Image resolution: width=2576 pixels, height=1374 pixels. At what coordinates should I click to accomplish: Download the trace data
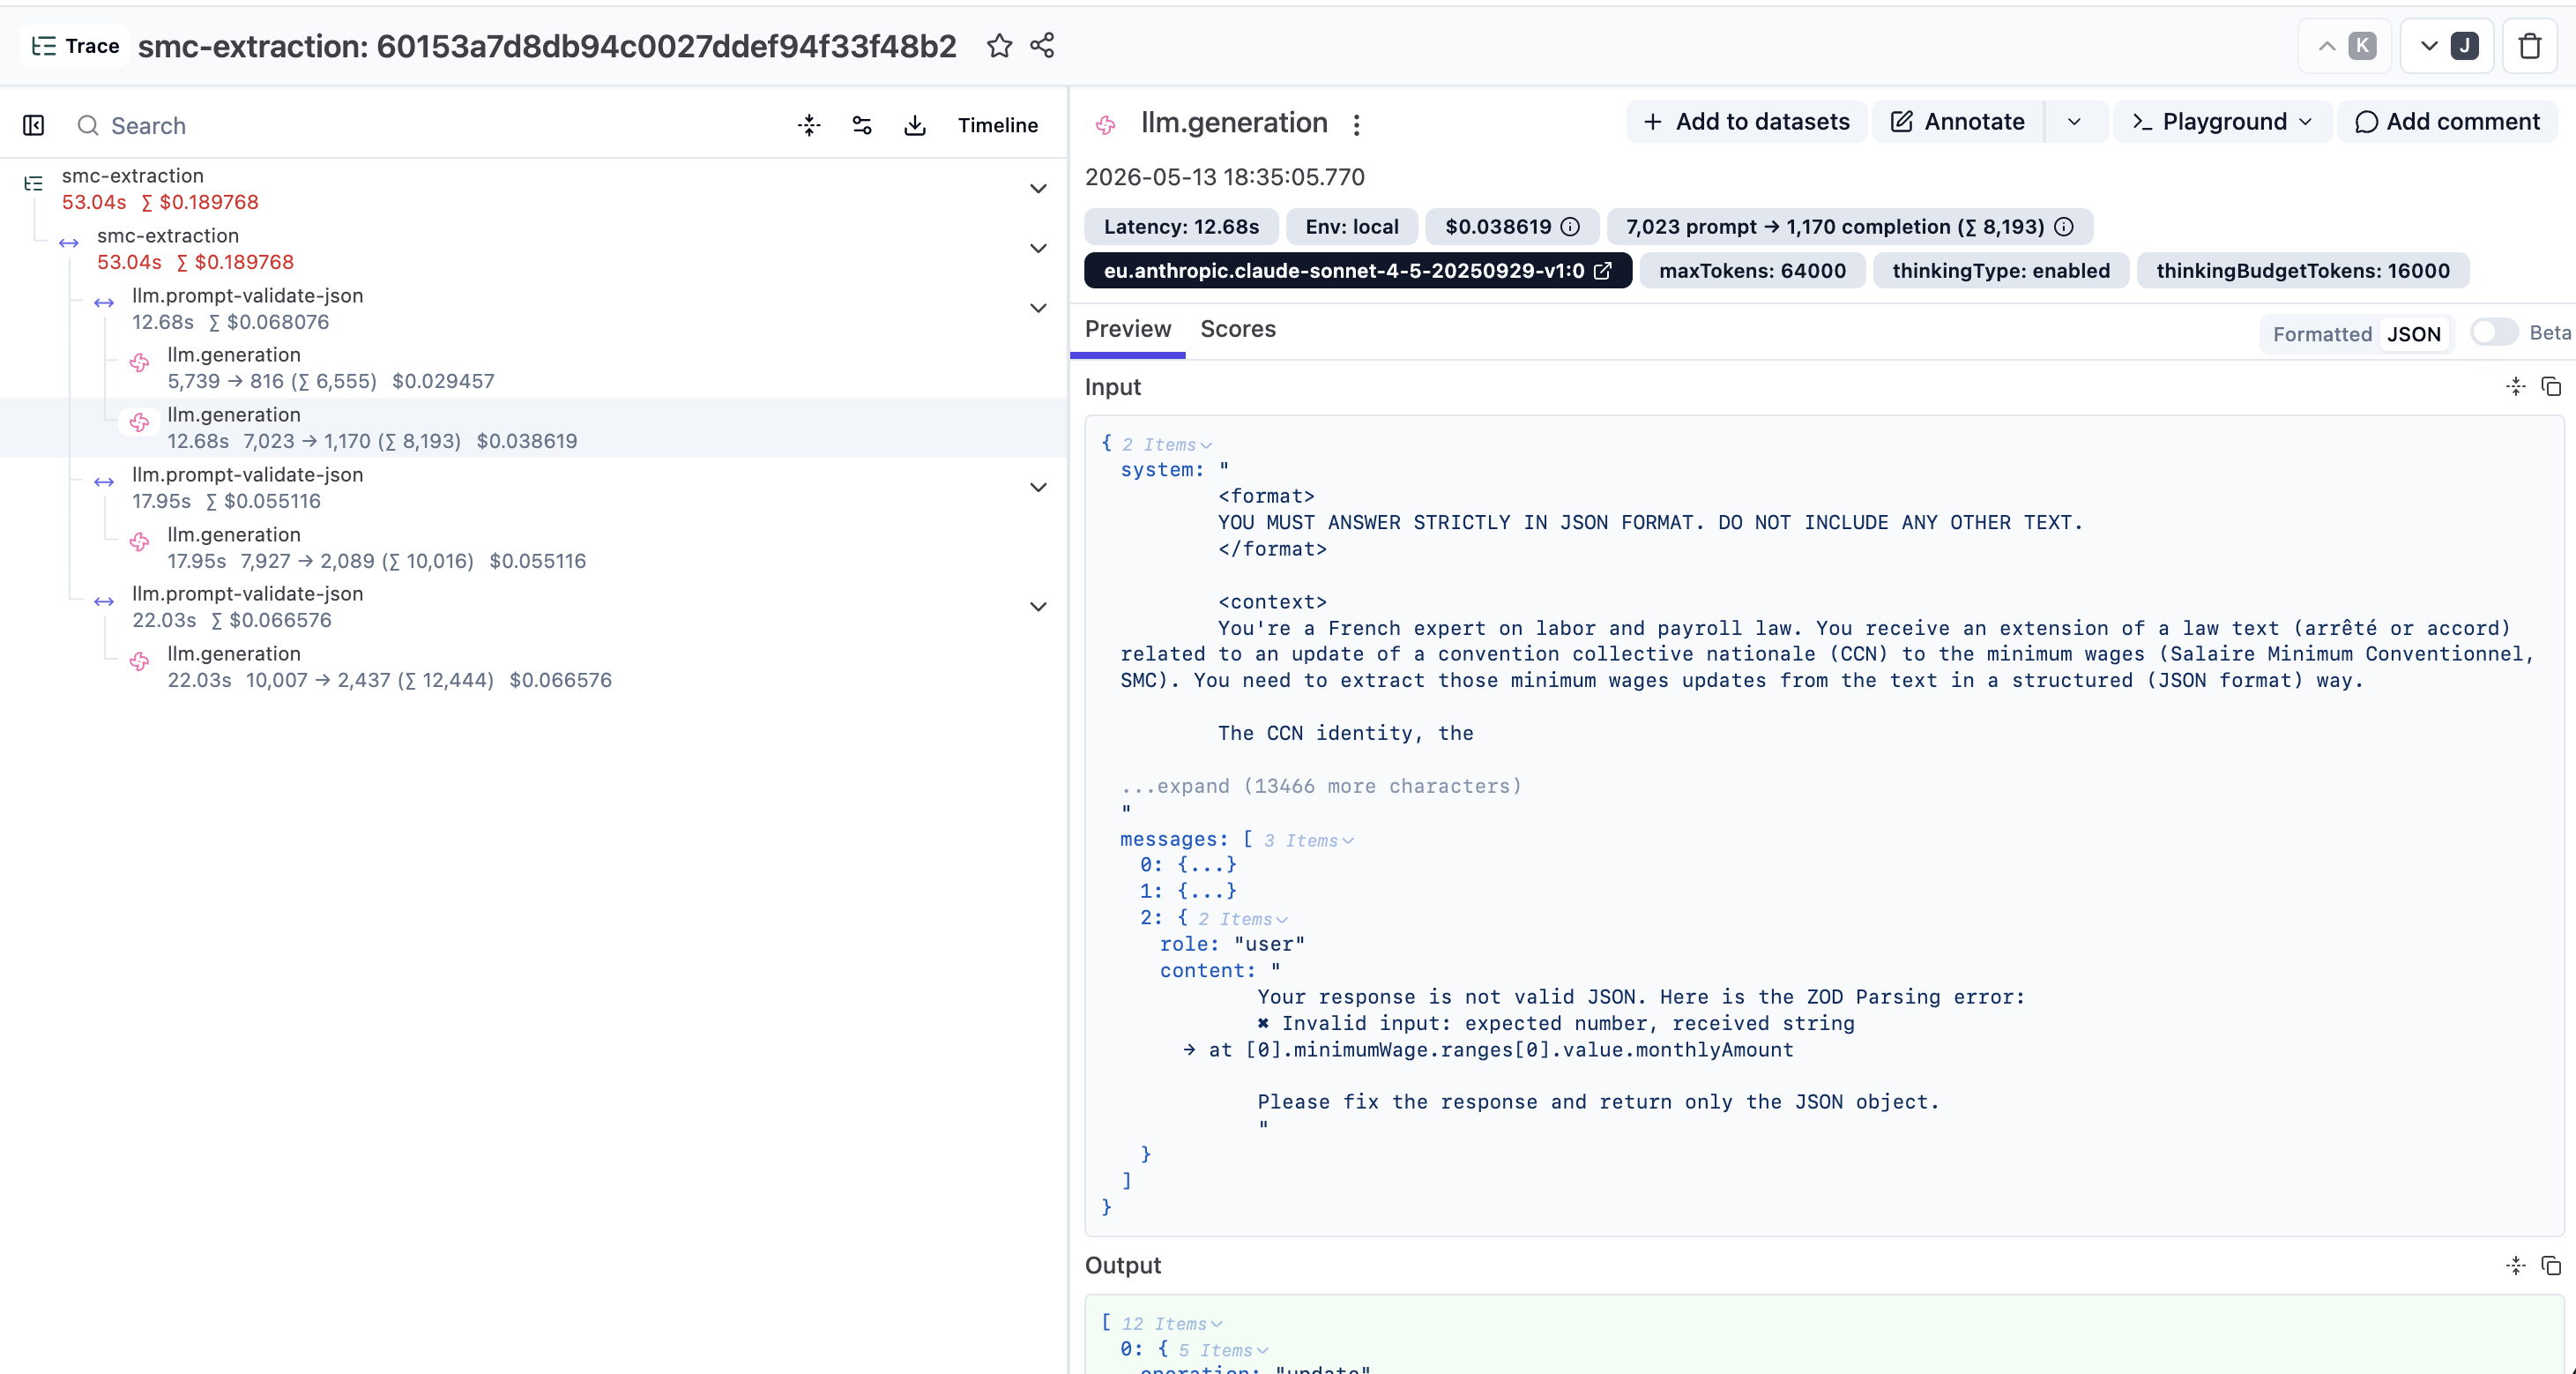pyautogui.click(x=915, y=125)
